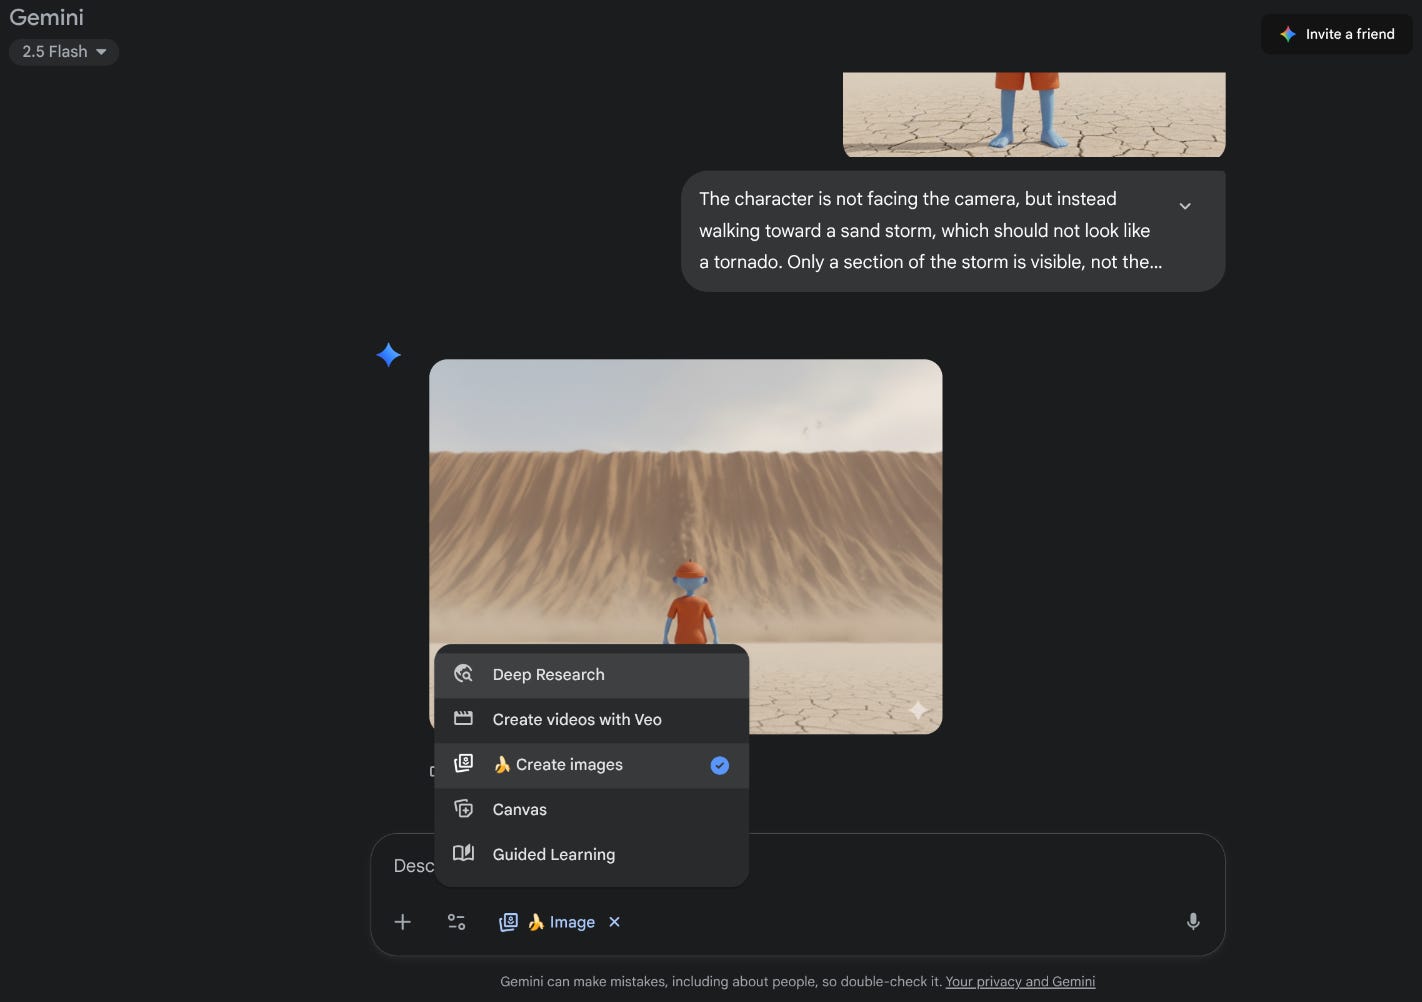Screen dimensions: 1422x1002
Task: Expand the truncated user prompt chevron
Action: point(1185,206)
